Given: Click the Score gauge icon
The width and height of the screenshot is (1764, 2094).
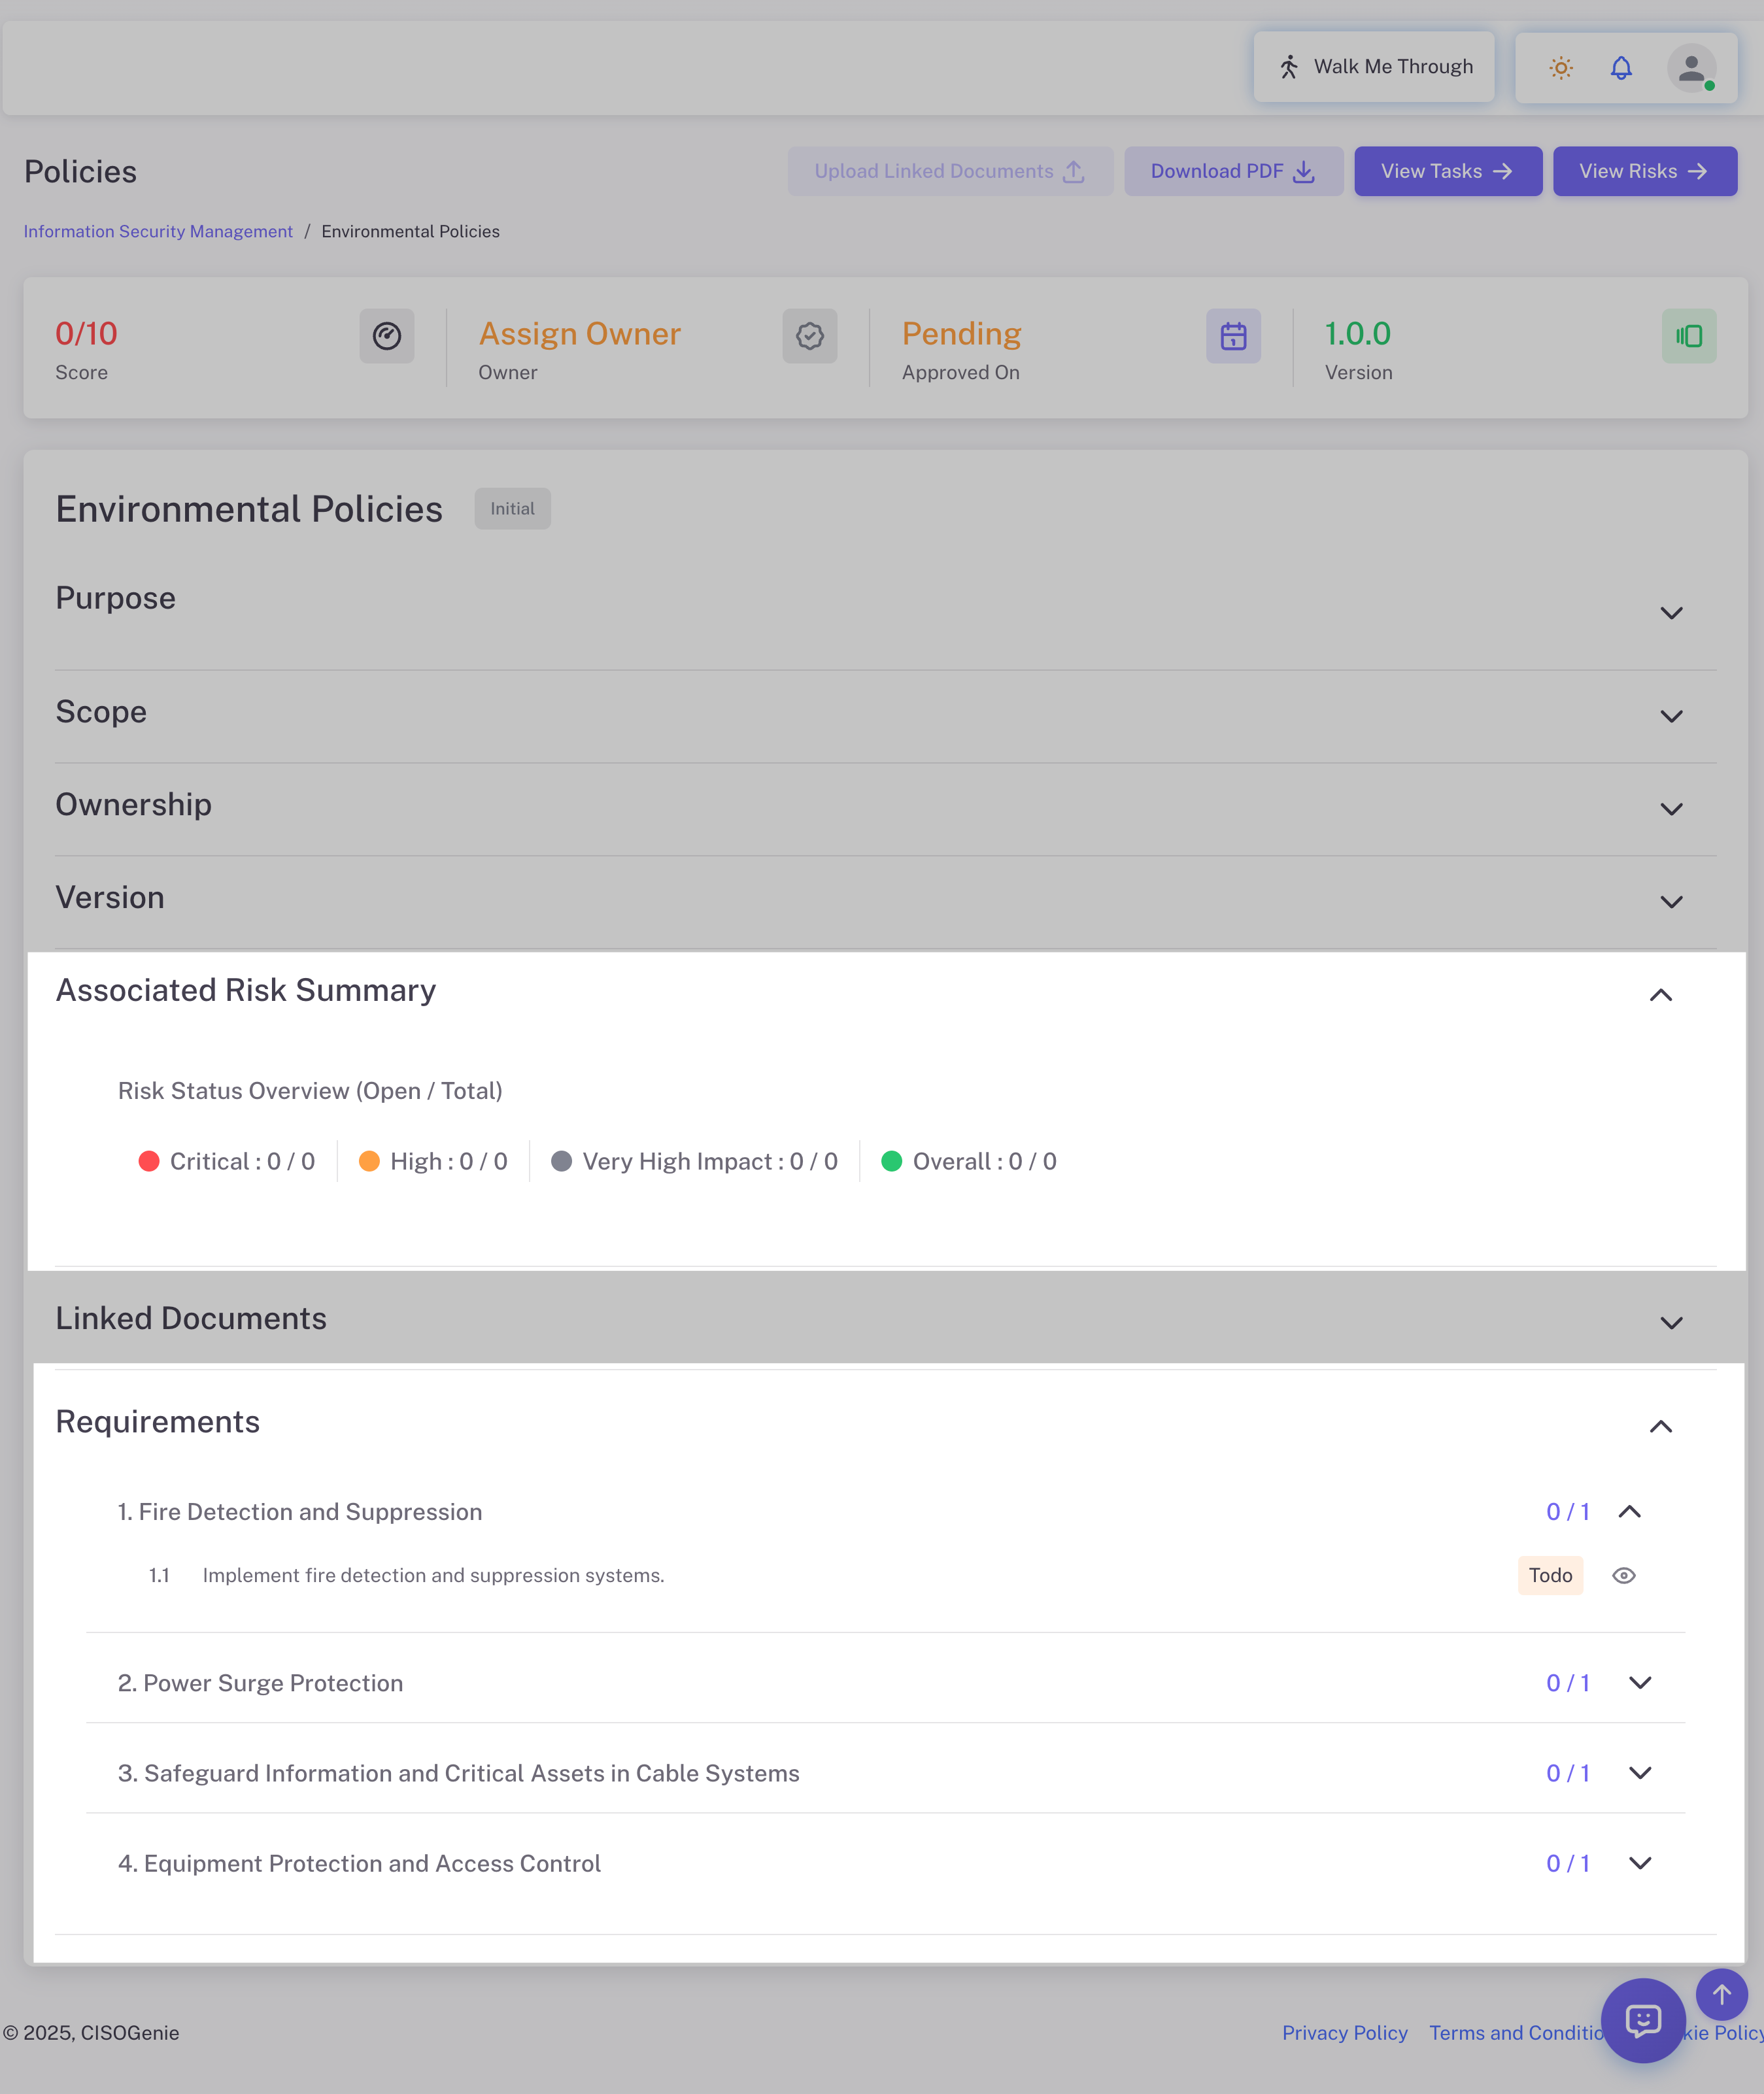Looking at the screenshot, I should tap(387, 336).
